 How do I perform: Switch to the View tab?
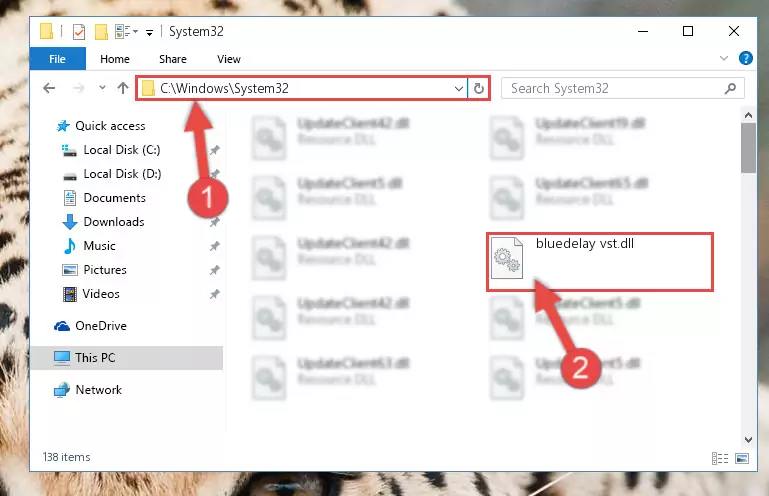tap(229, 59)
